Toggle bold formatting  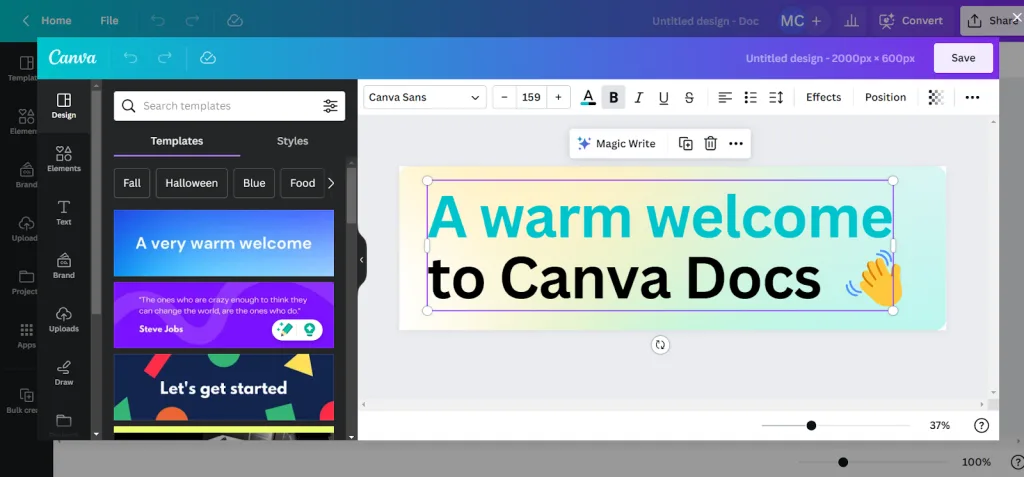click(x=613, y=97)
